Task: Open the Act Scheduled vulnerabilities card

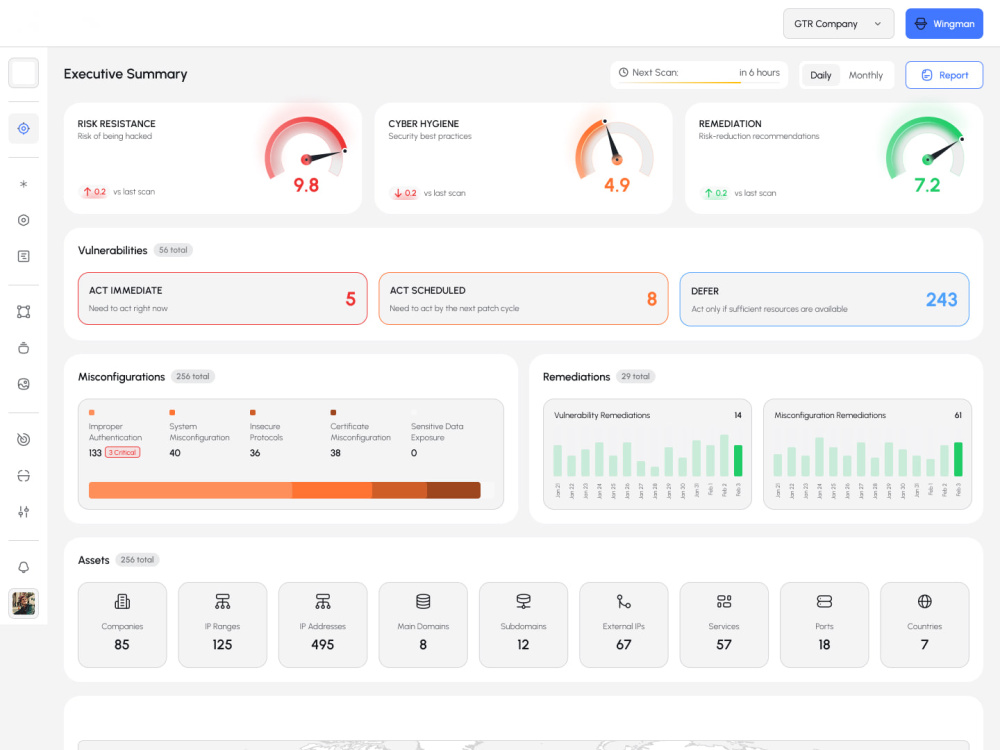Action: pos(524,298)
